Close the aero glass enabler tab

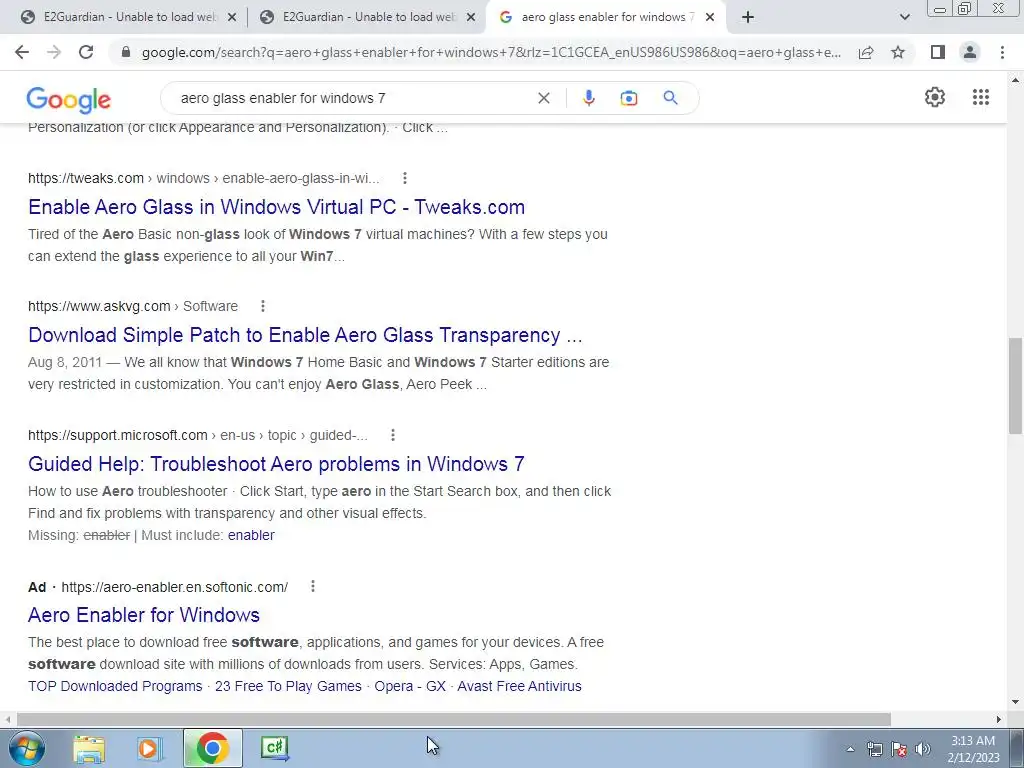[x=710, y=17]
